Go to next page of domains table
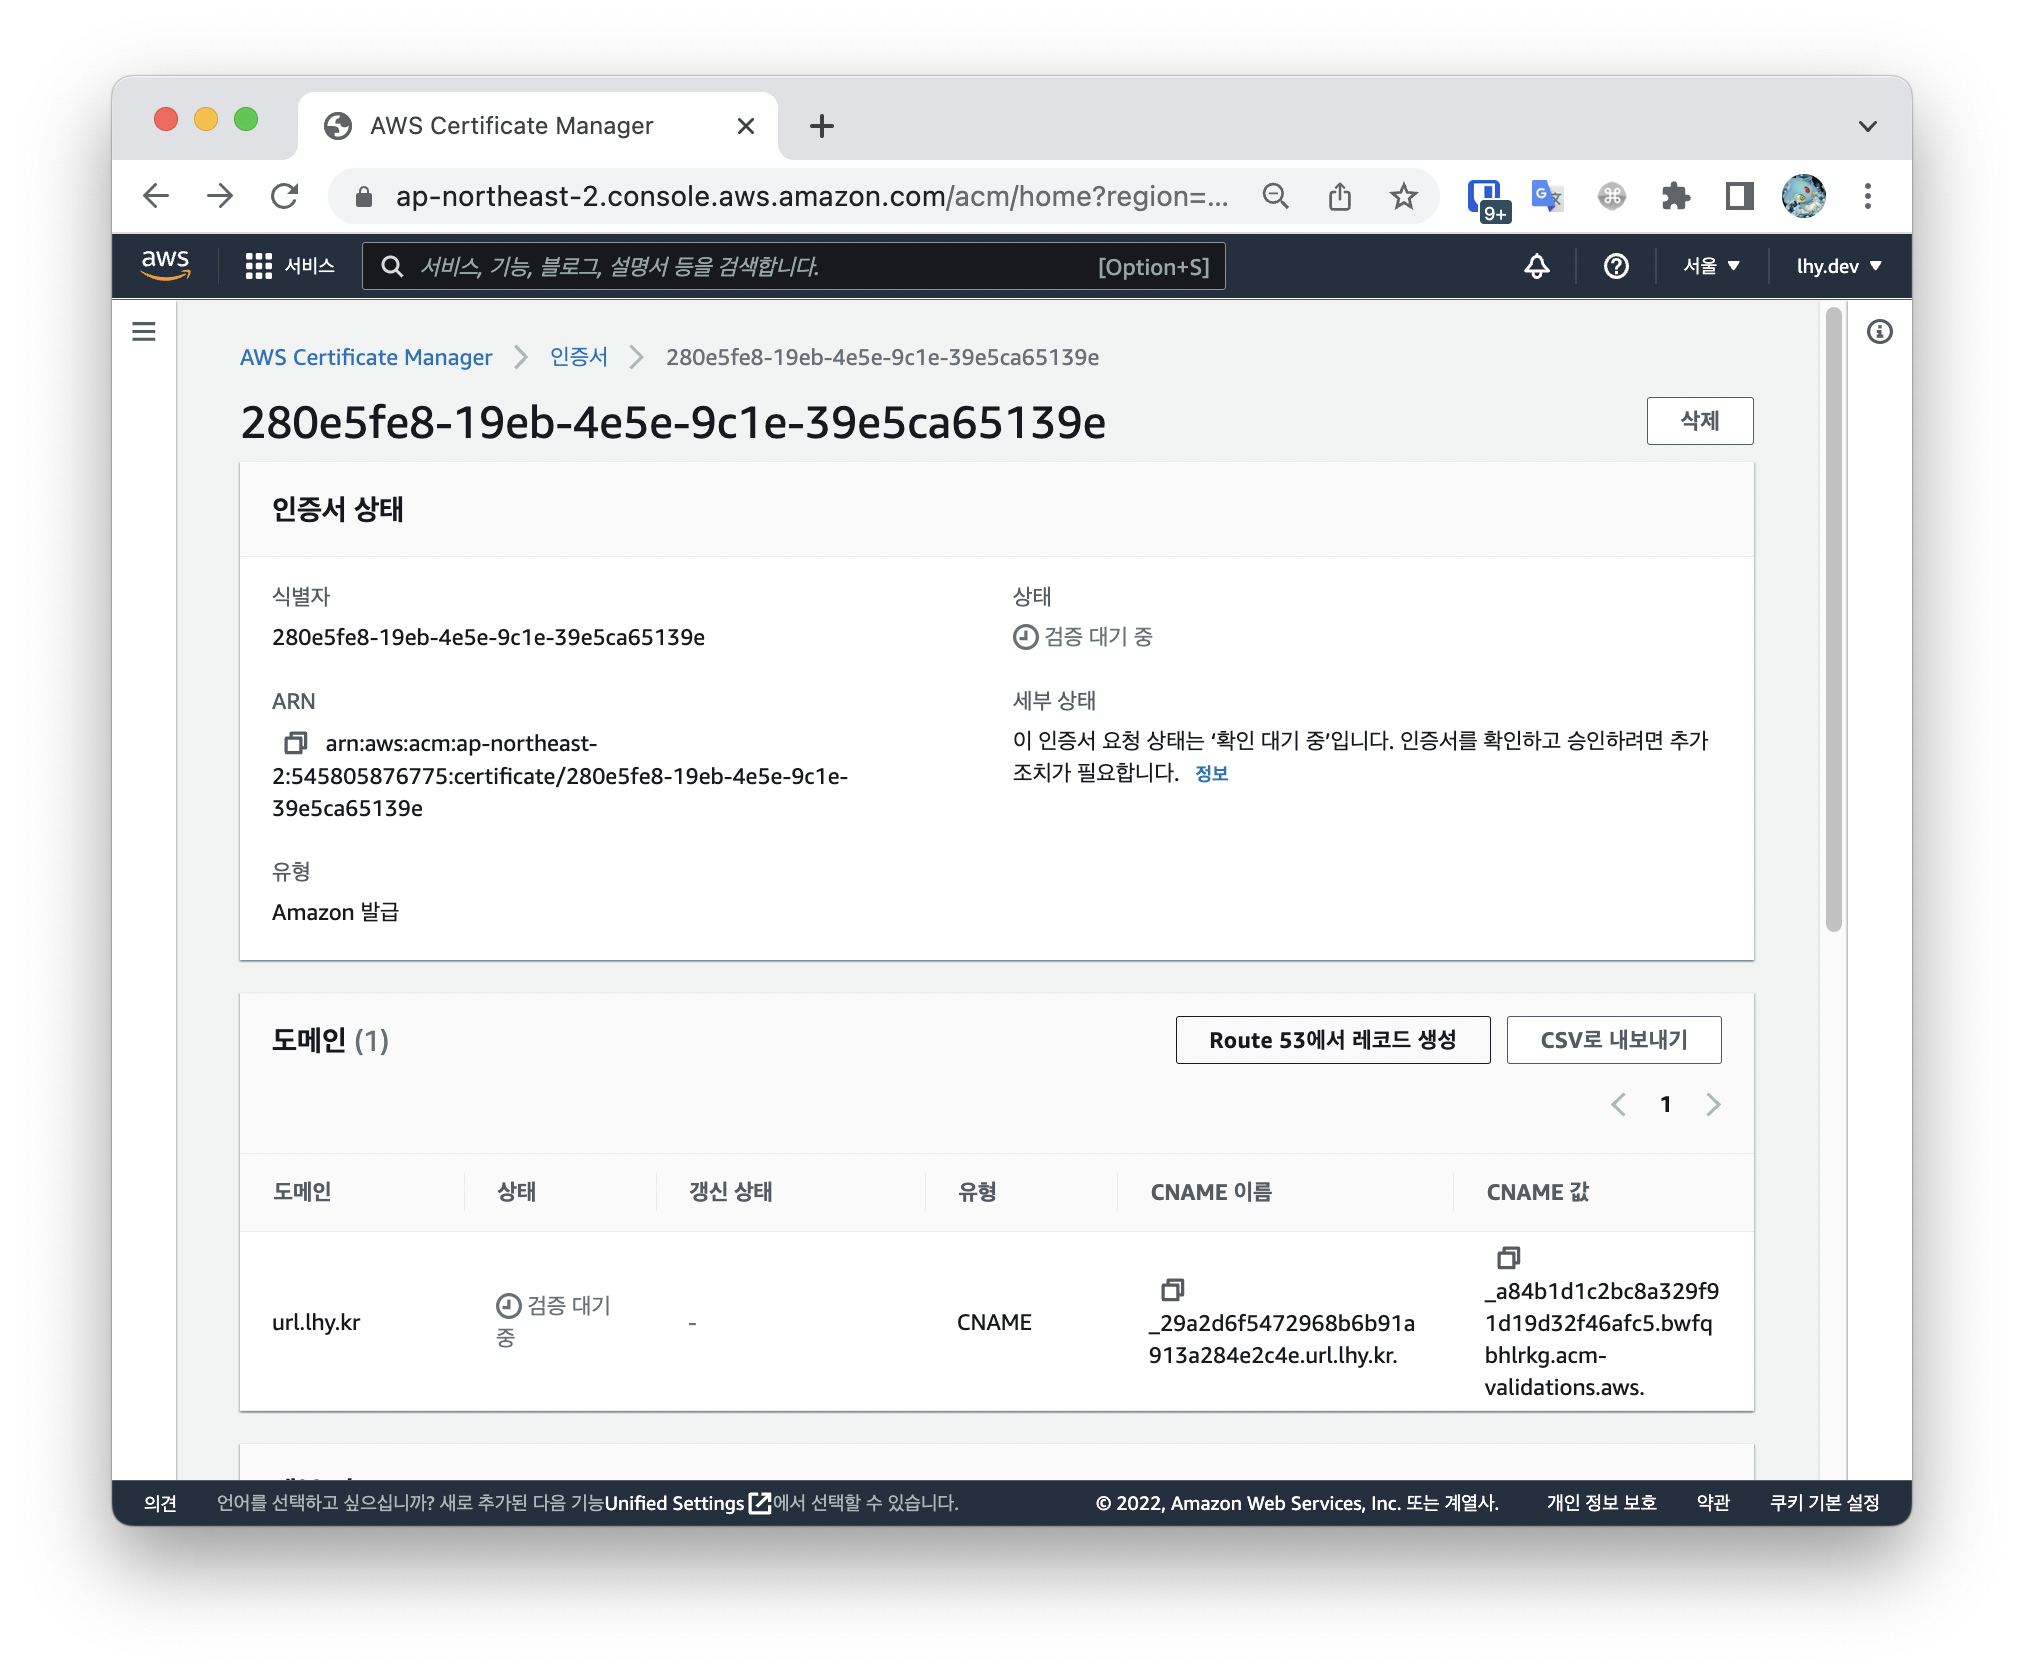The width and height of the screenshot is (2024, 1674). 1713,1104
